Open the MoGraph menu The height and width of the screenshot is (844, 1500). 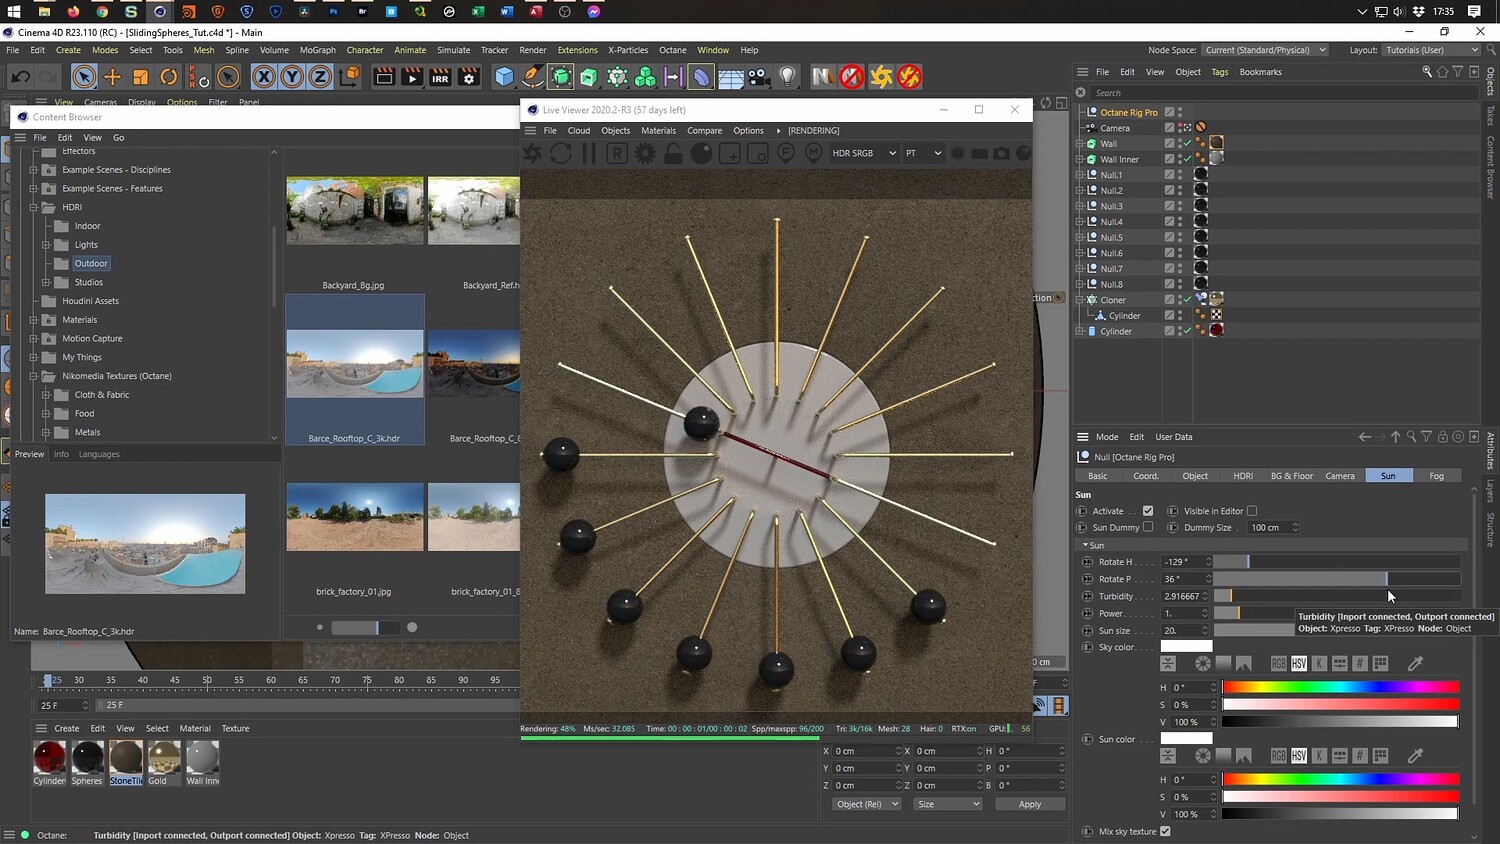pos(318,50)
